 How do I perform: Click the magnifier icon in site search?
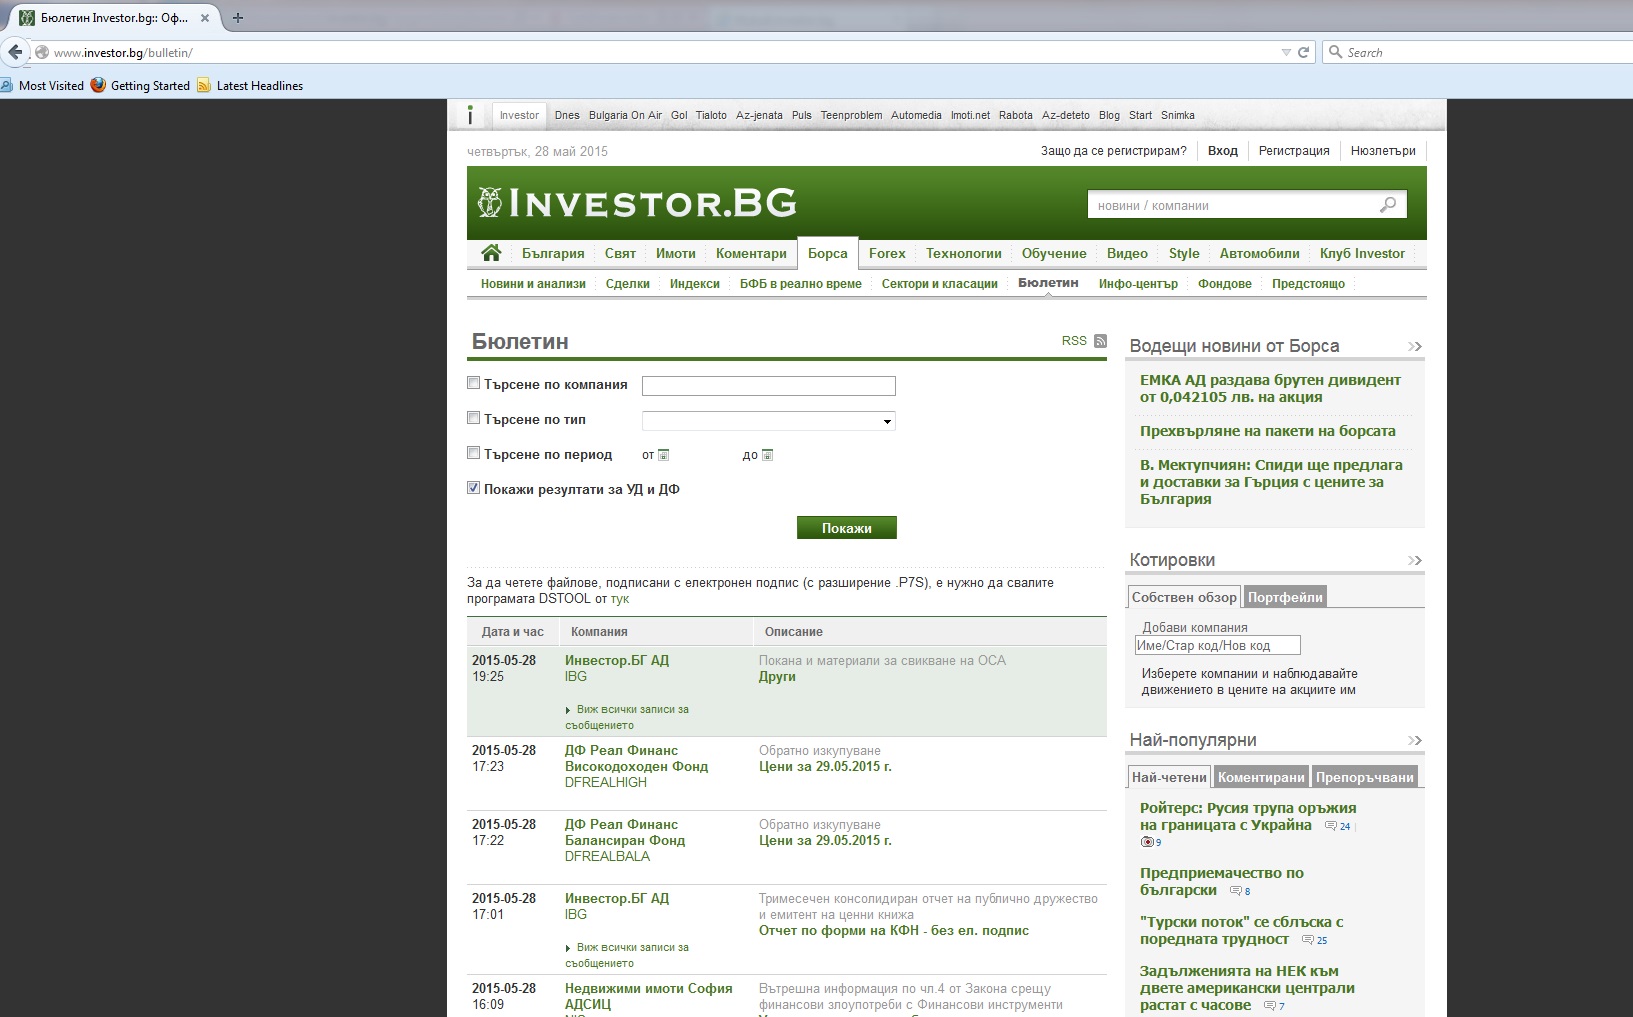pyautogui.click(x=1388, y=205)
